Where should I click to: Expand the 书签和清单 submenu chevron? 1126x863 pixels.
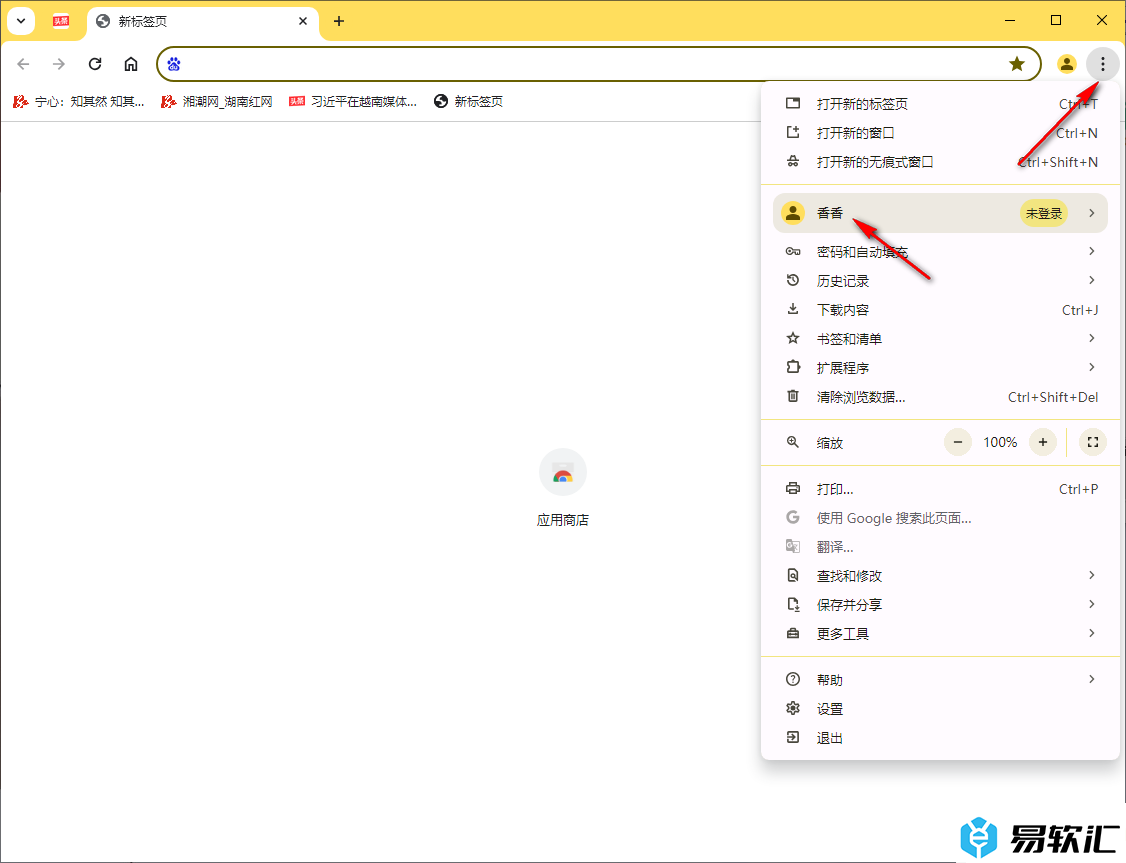1092,338
